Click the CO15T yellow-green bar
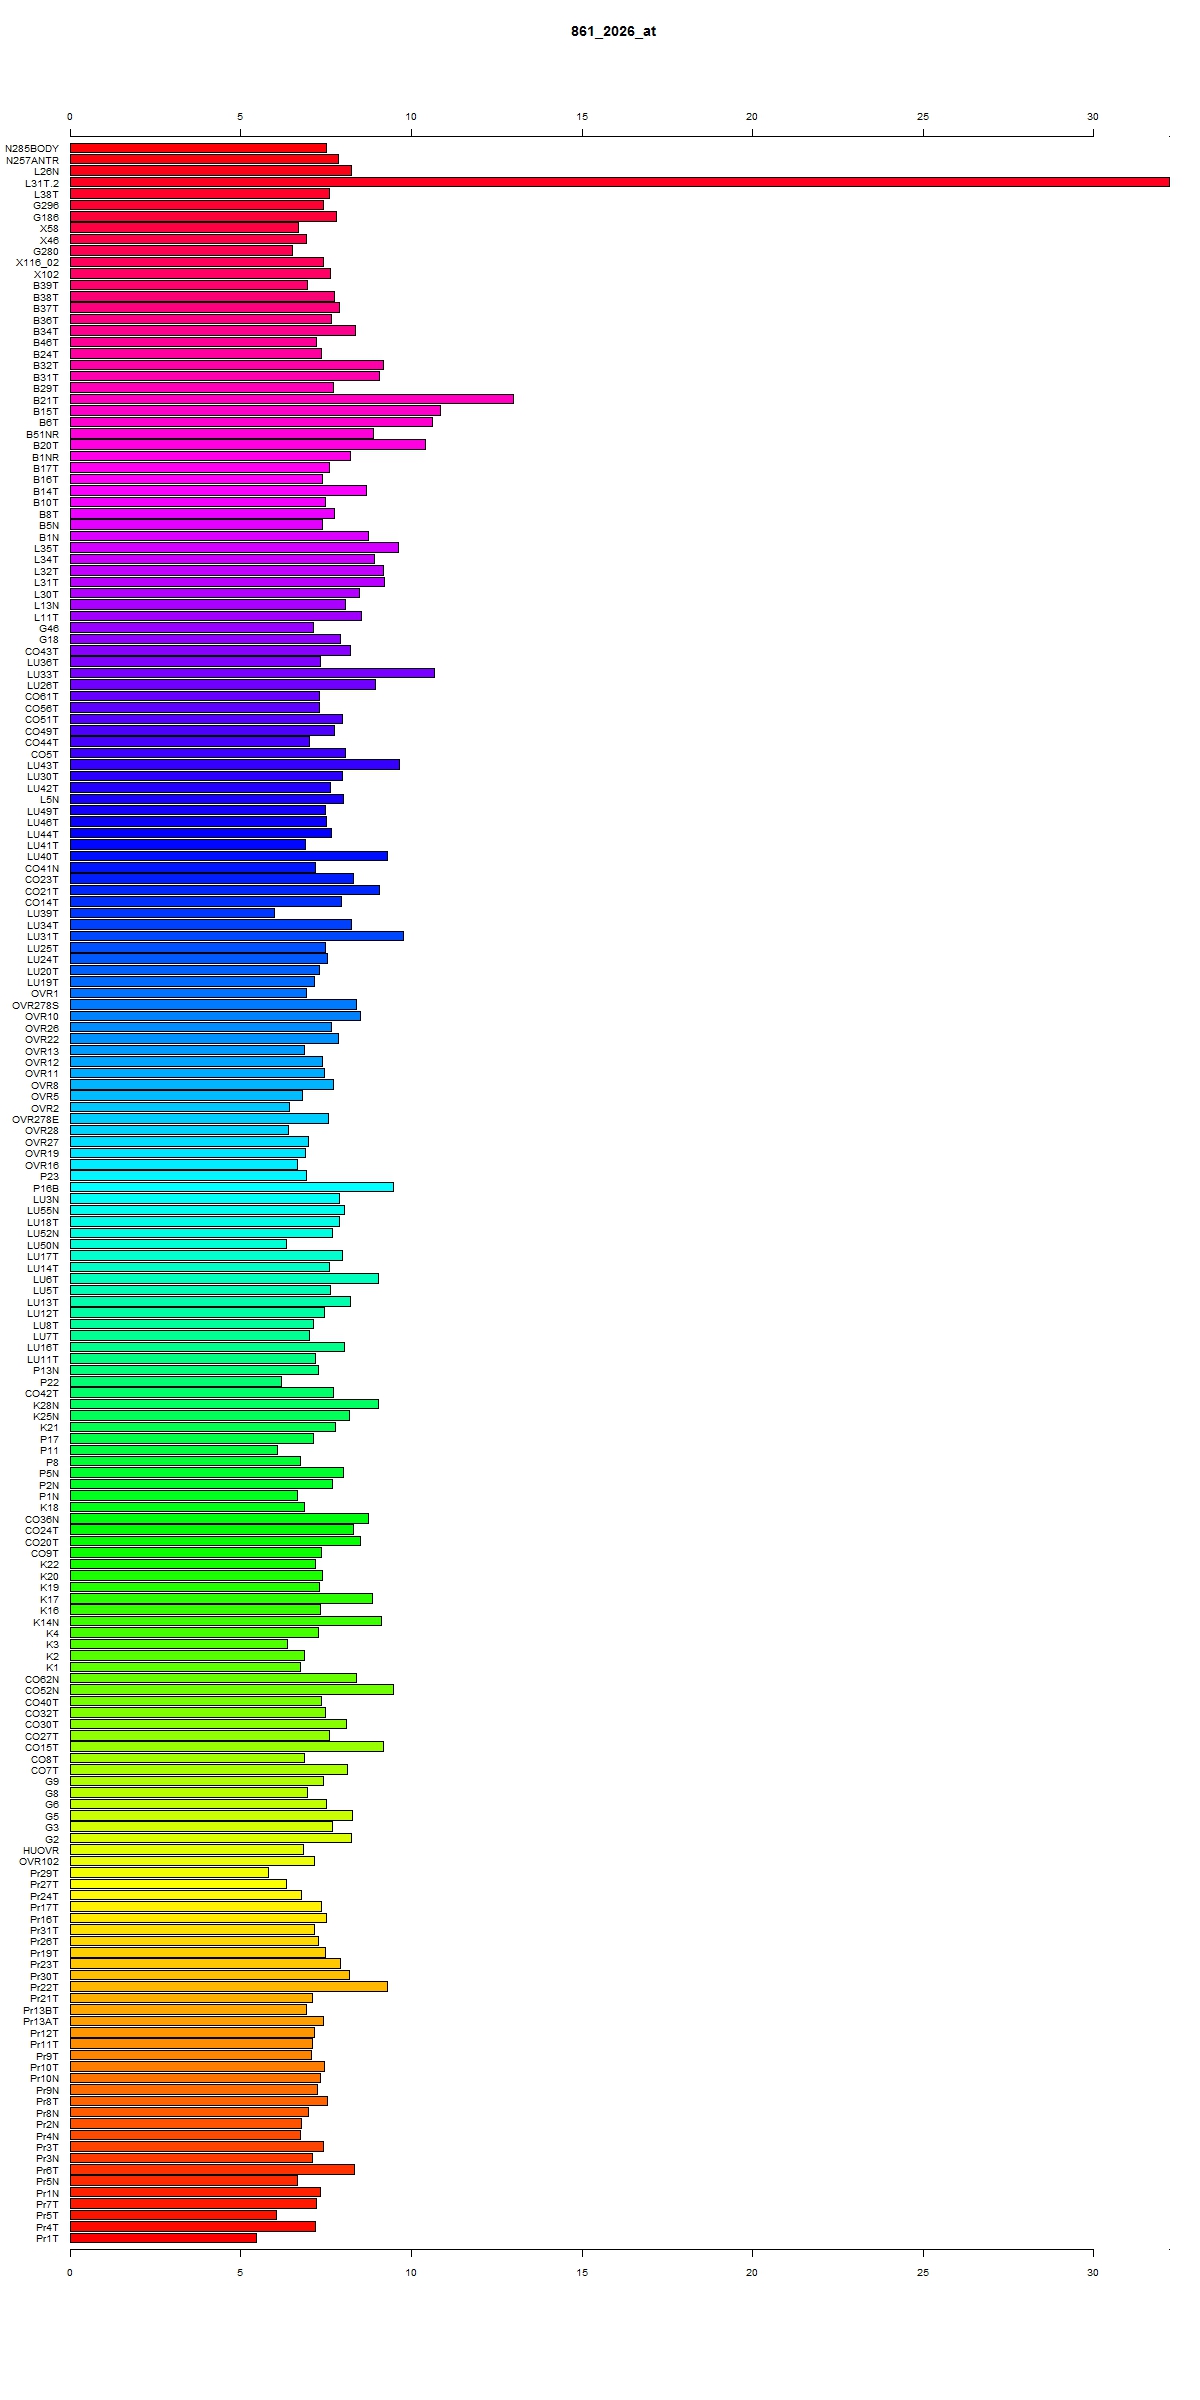 (226, 1747)
